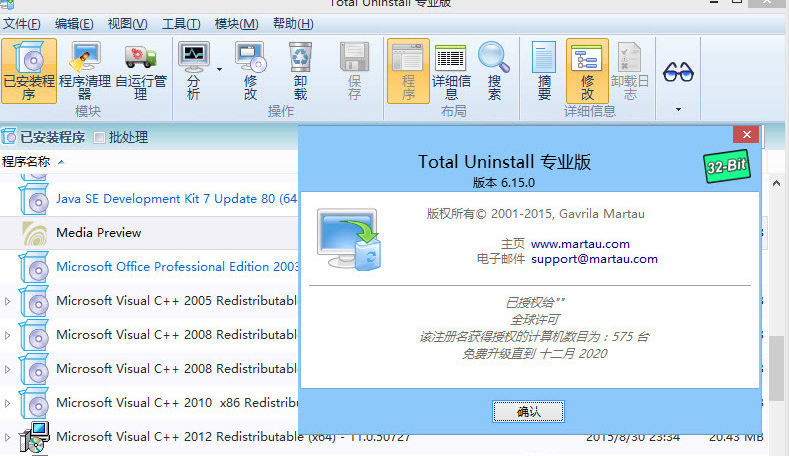The image size is (789, 456).
Task: Open the 程序清理器 module
Action: [x=85, y=71]
